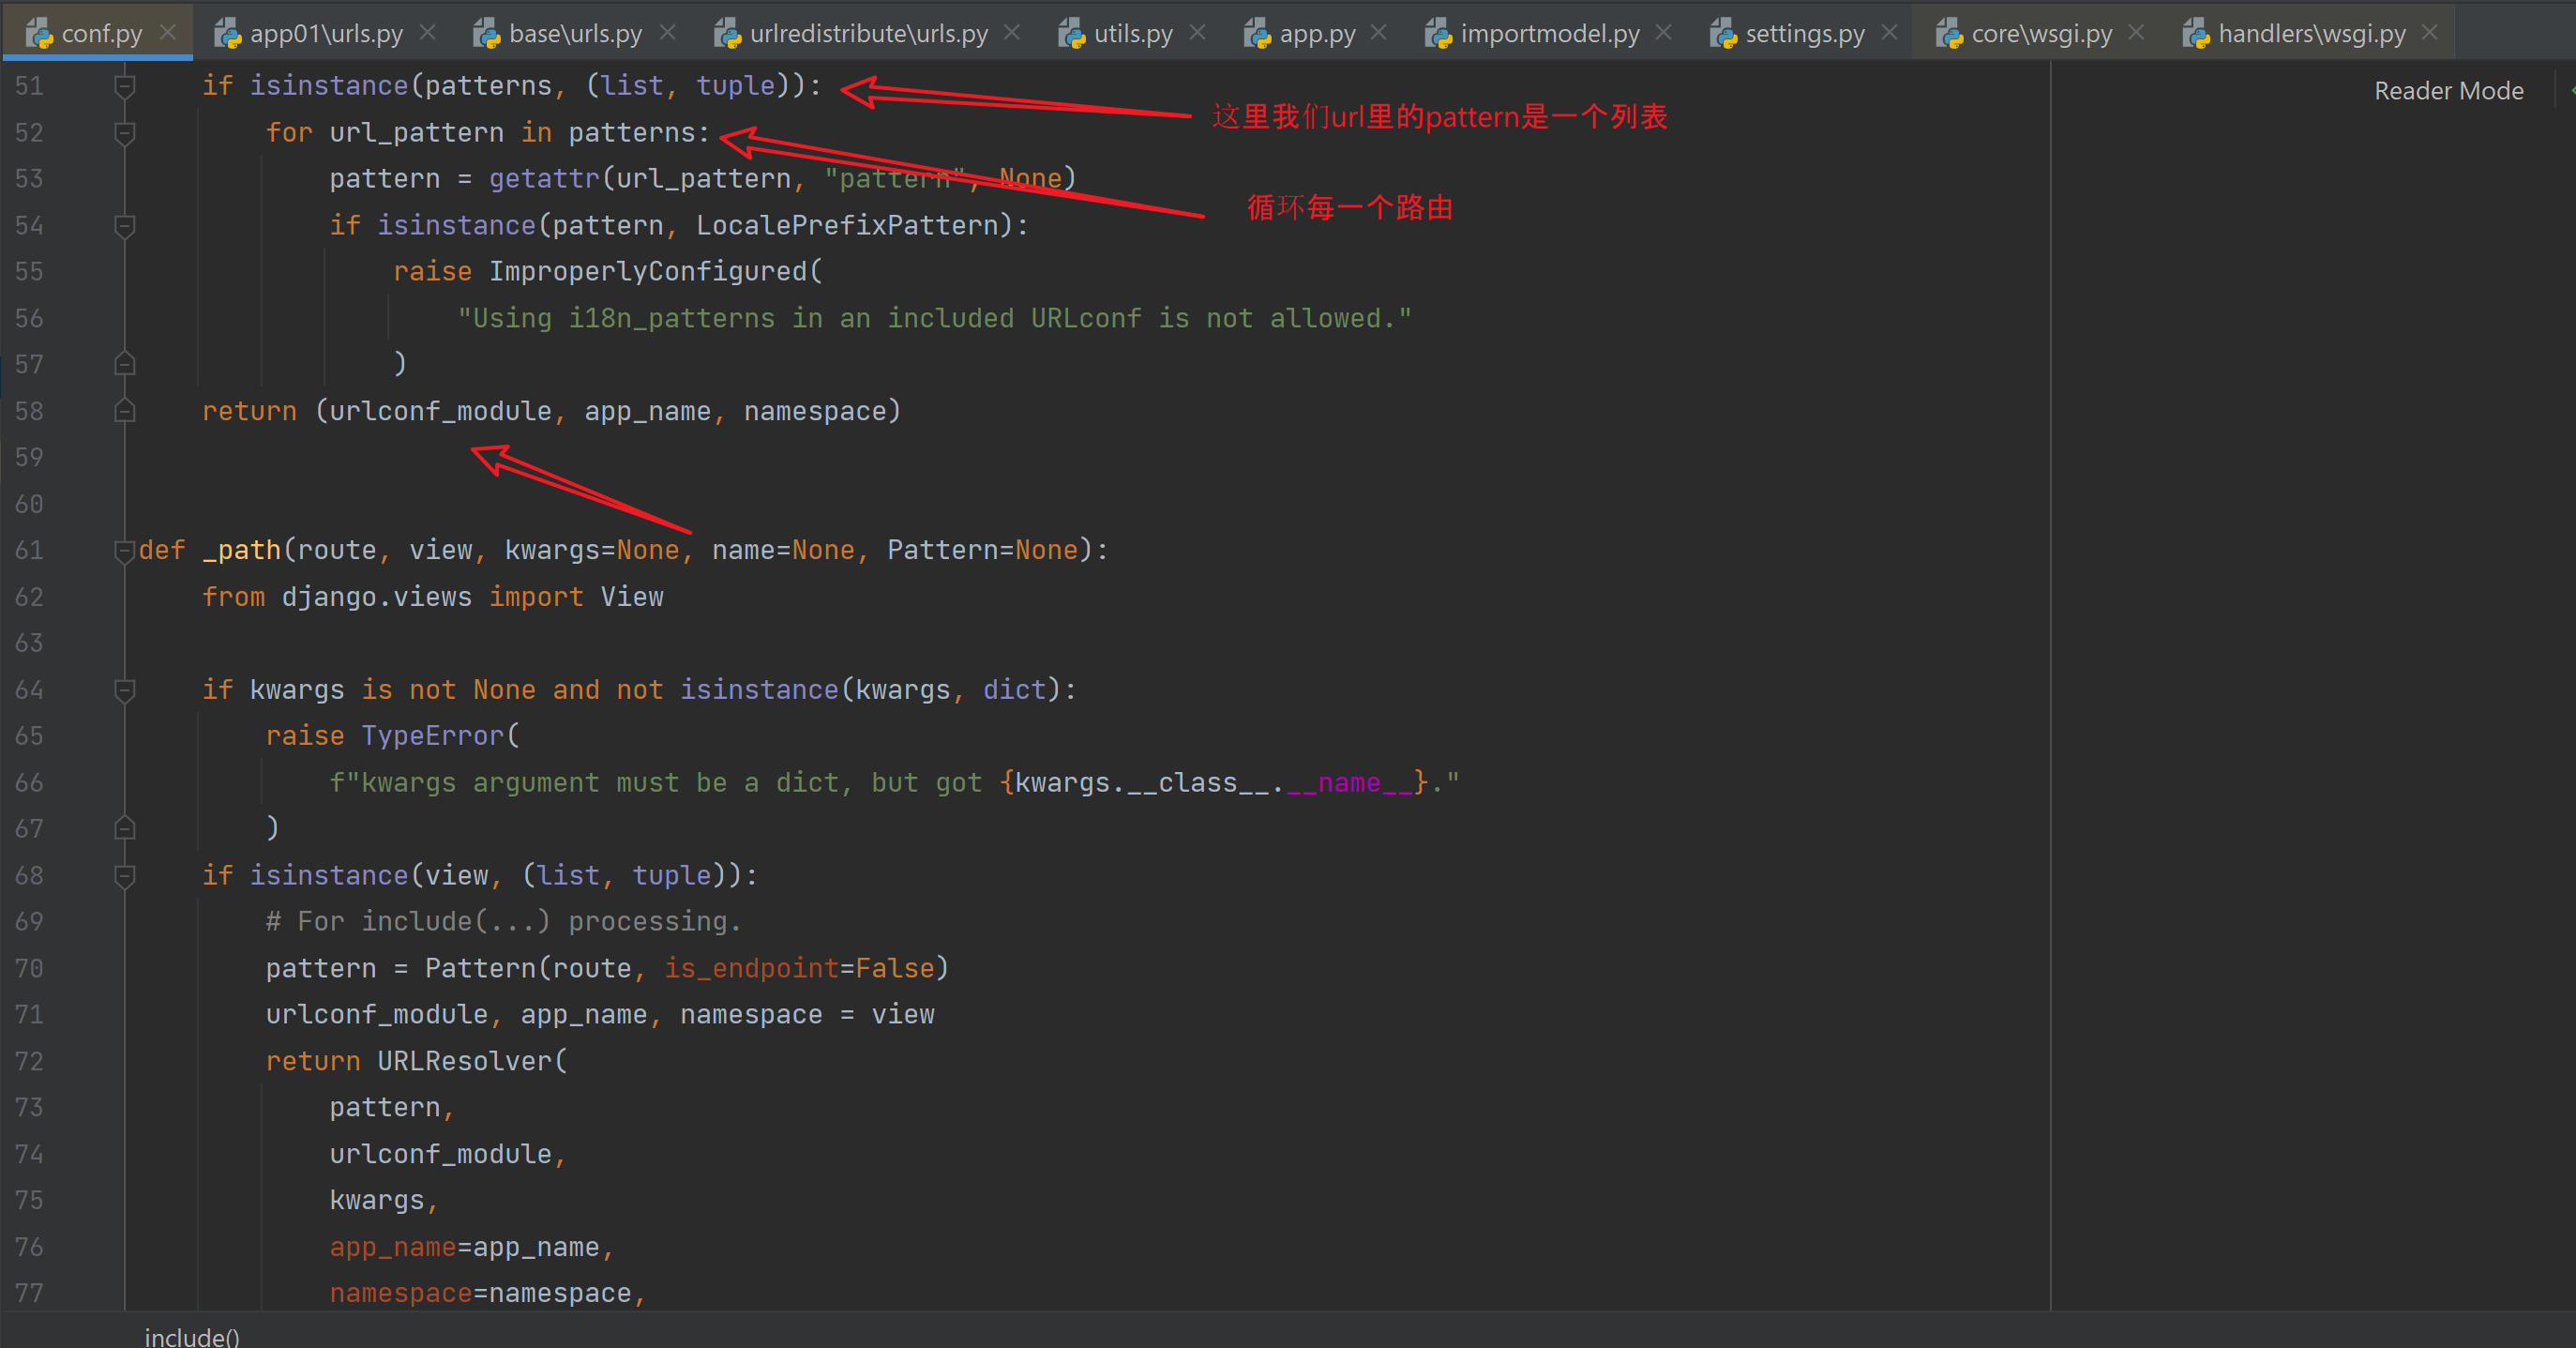
Task: Click line number 59 in the gutter
Action: pyautogui.click(x=29, y=457)
